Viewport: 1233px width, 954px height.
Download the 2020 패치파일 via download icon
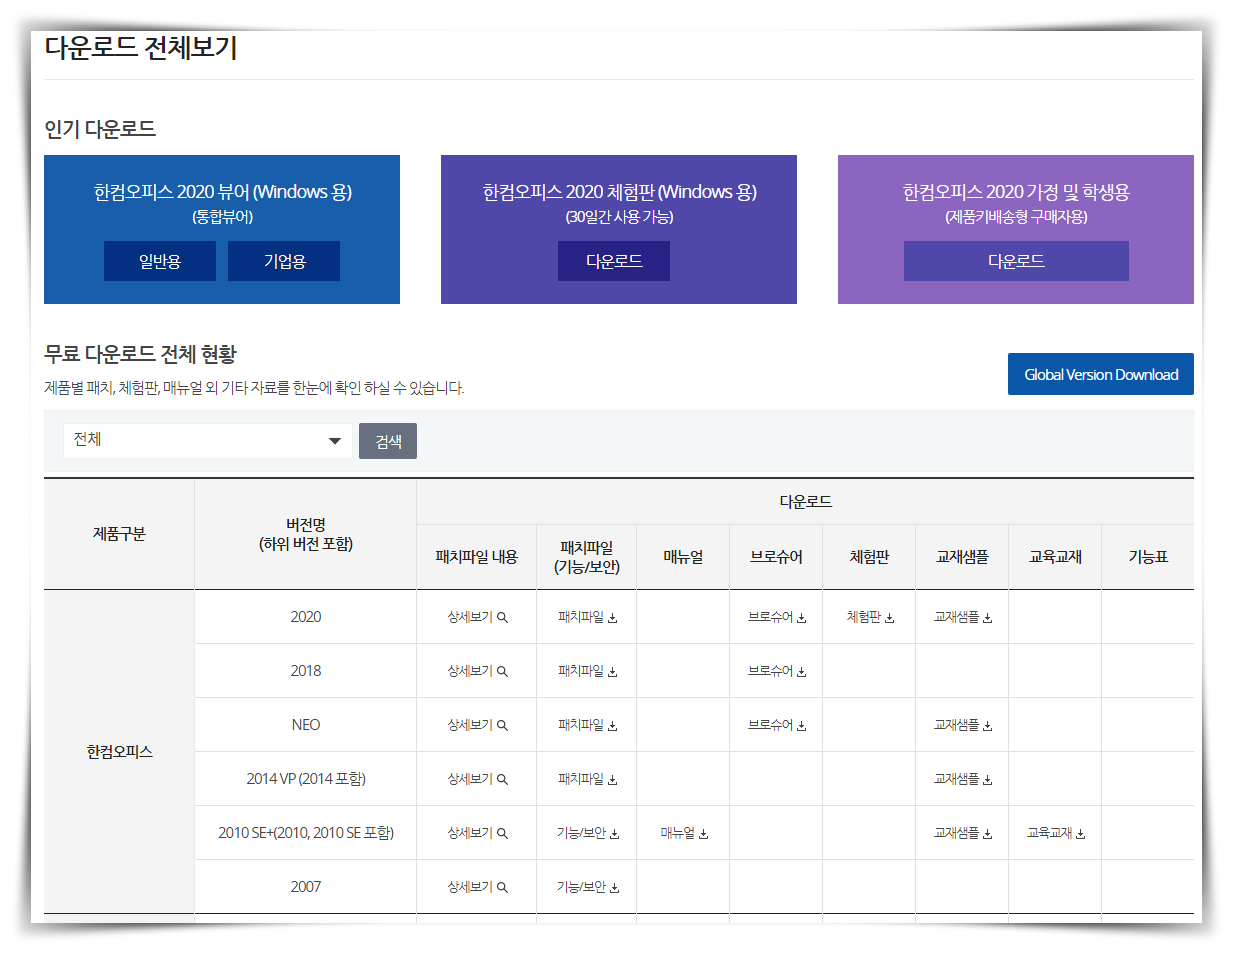585,616
